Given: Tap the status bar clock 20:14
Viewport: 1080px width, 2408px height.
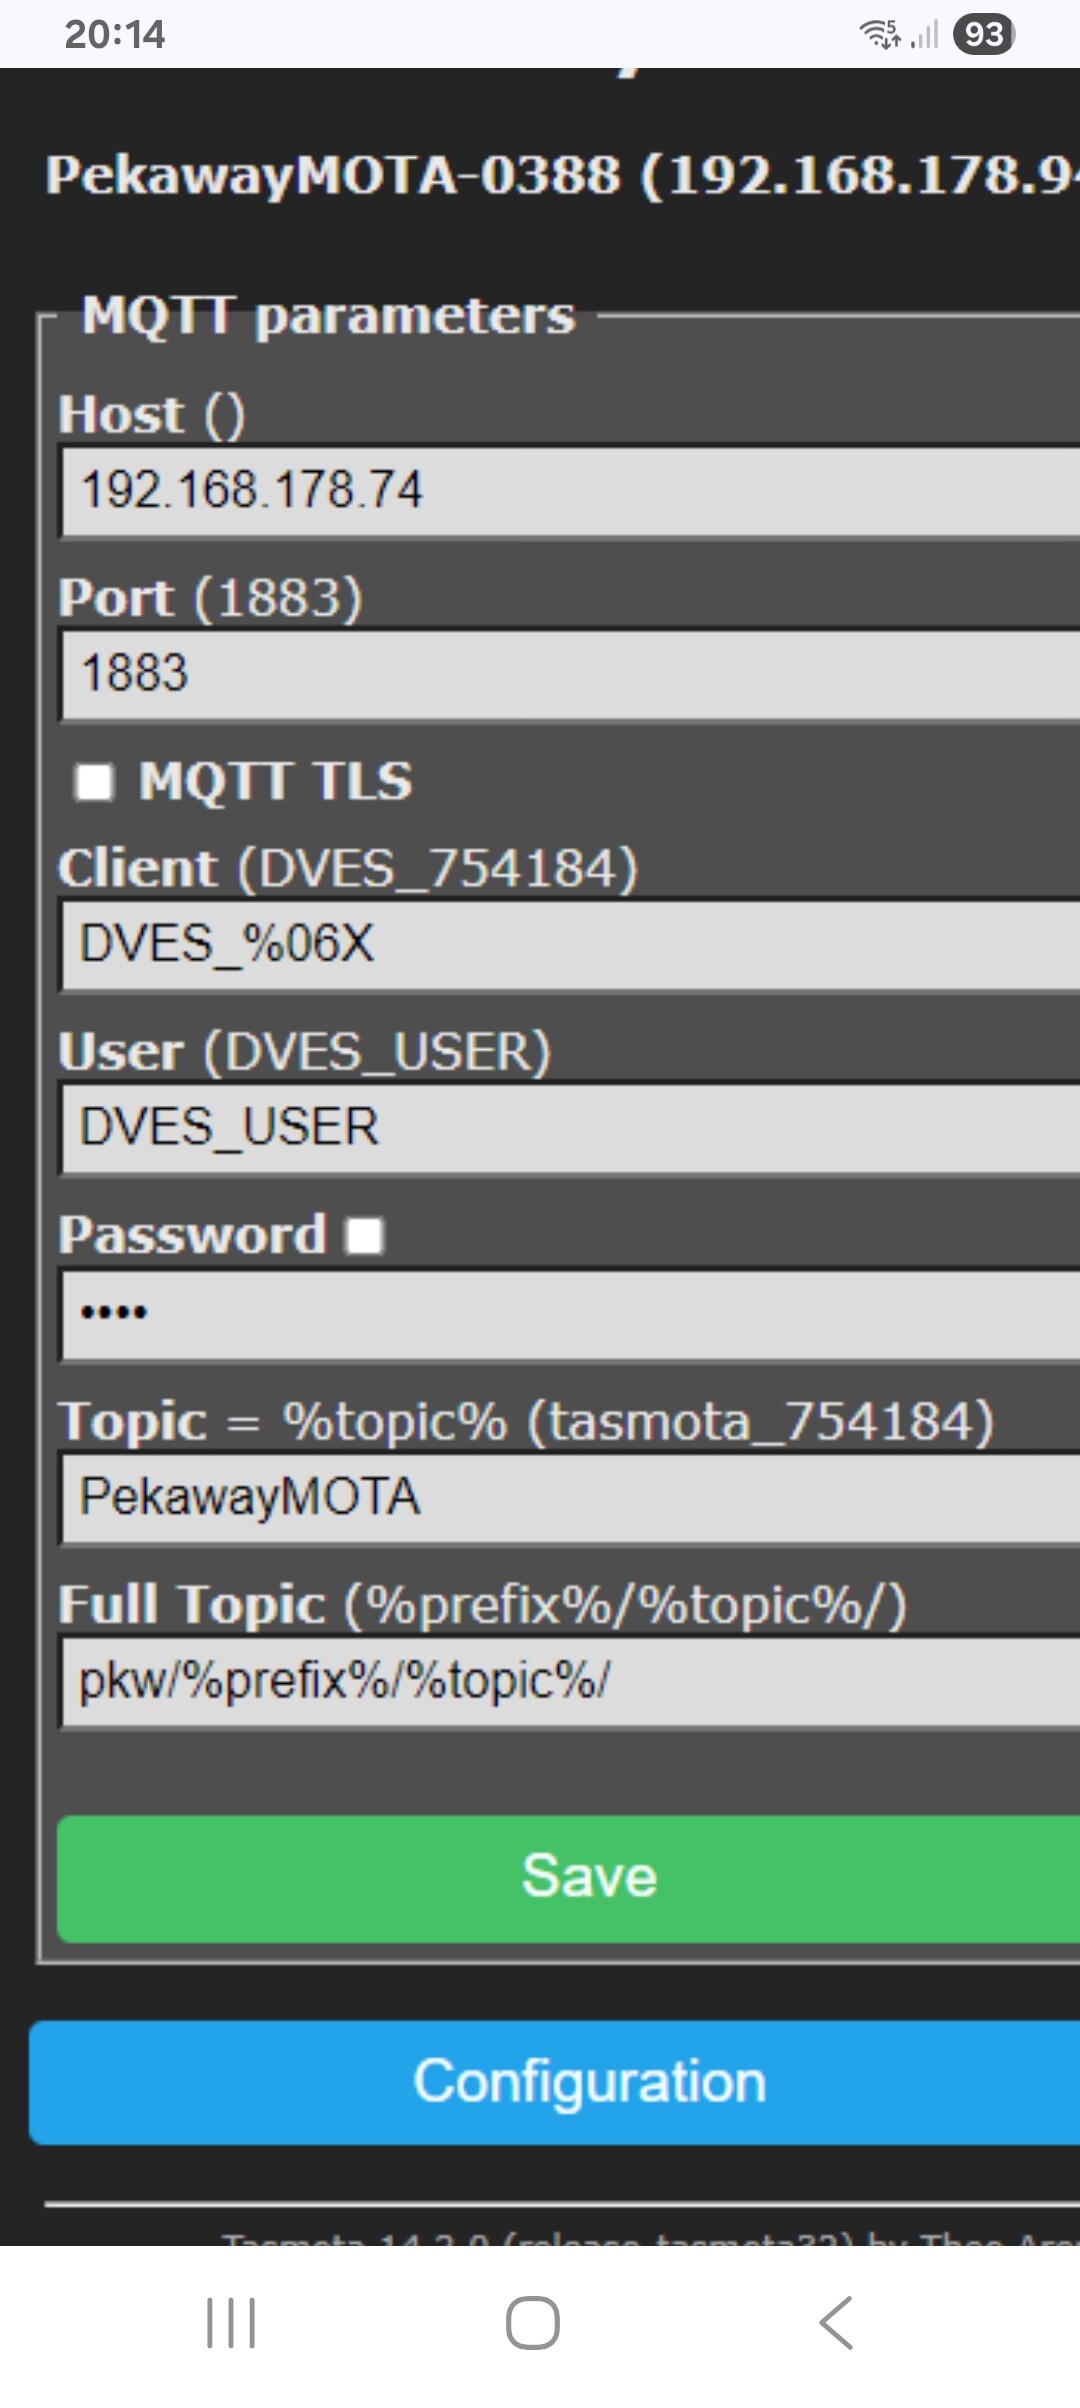Looking at the screenshot, I should [114, 34].
